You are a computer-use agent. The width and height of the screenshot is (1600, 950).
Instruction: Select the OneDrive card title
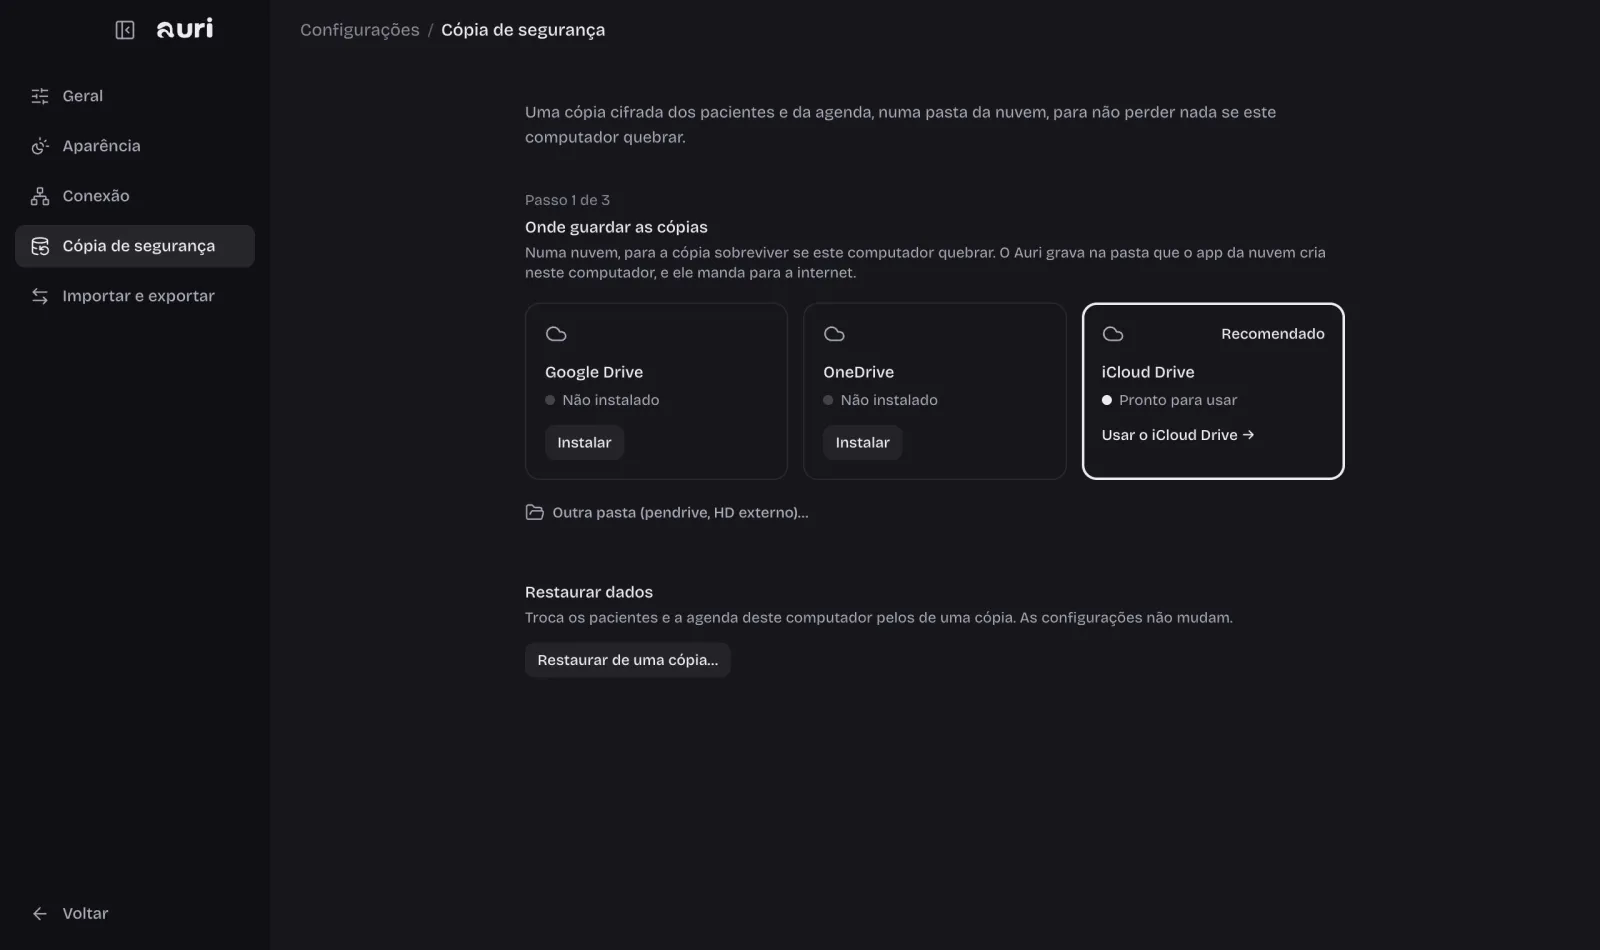click(x=859, y=372)
